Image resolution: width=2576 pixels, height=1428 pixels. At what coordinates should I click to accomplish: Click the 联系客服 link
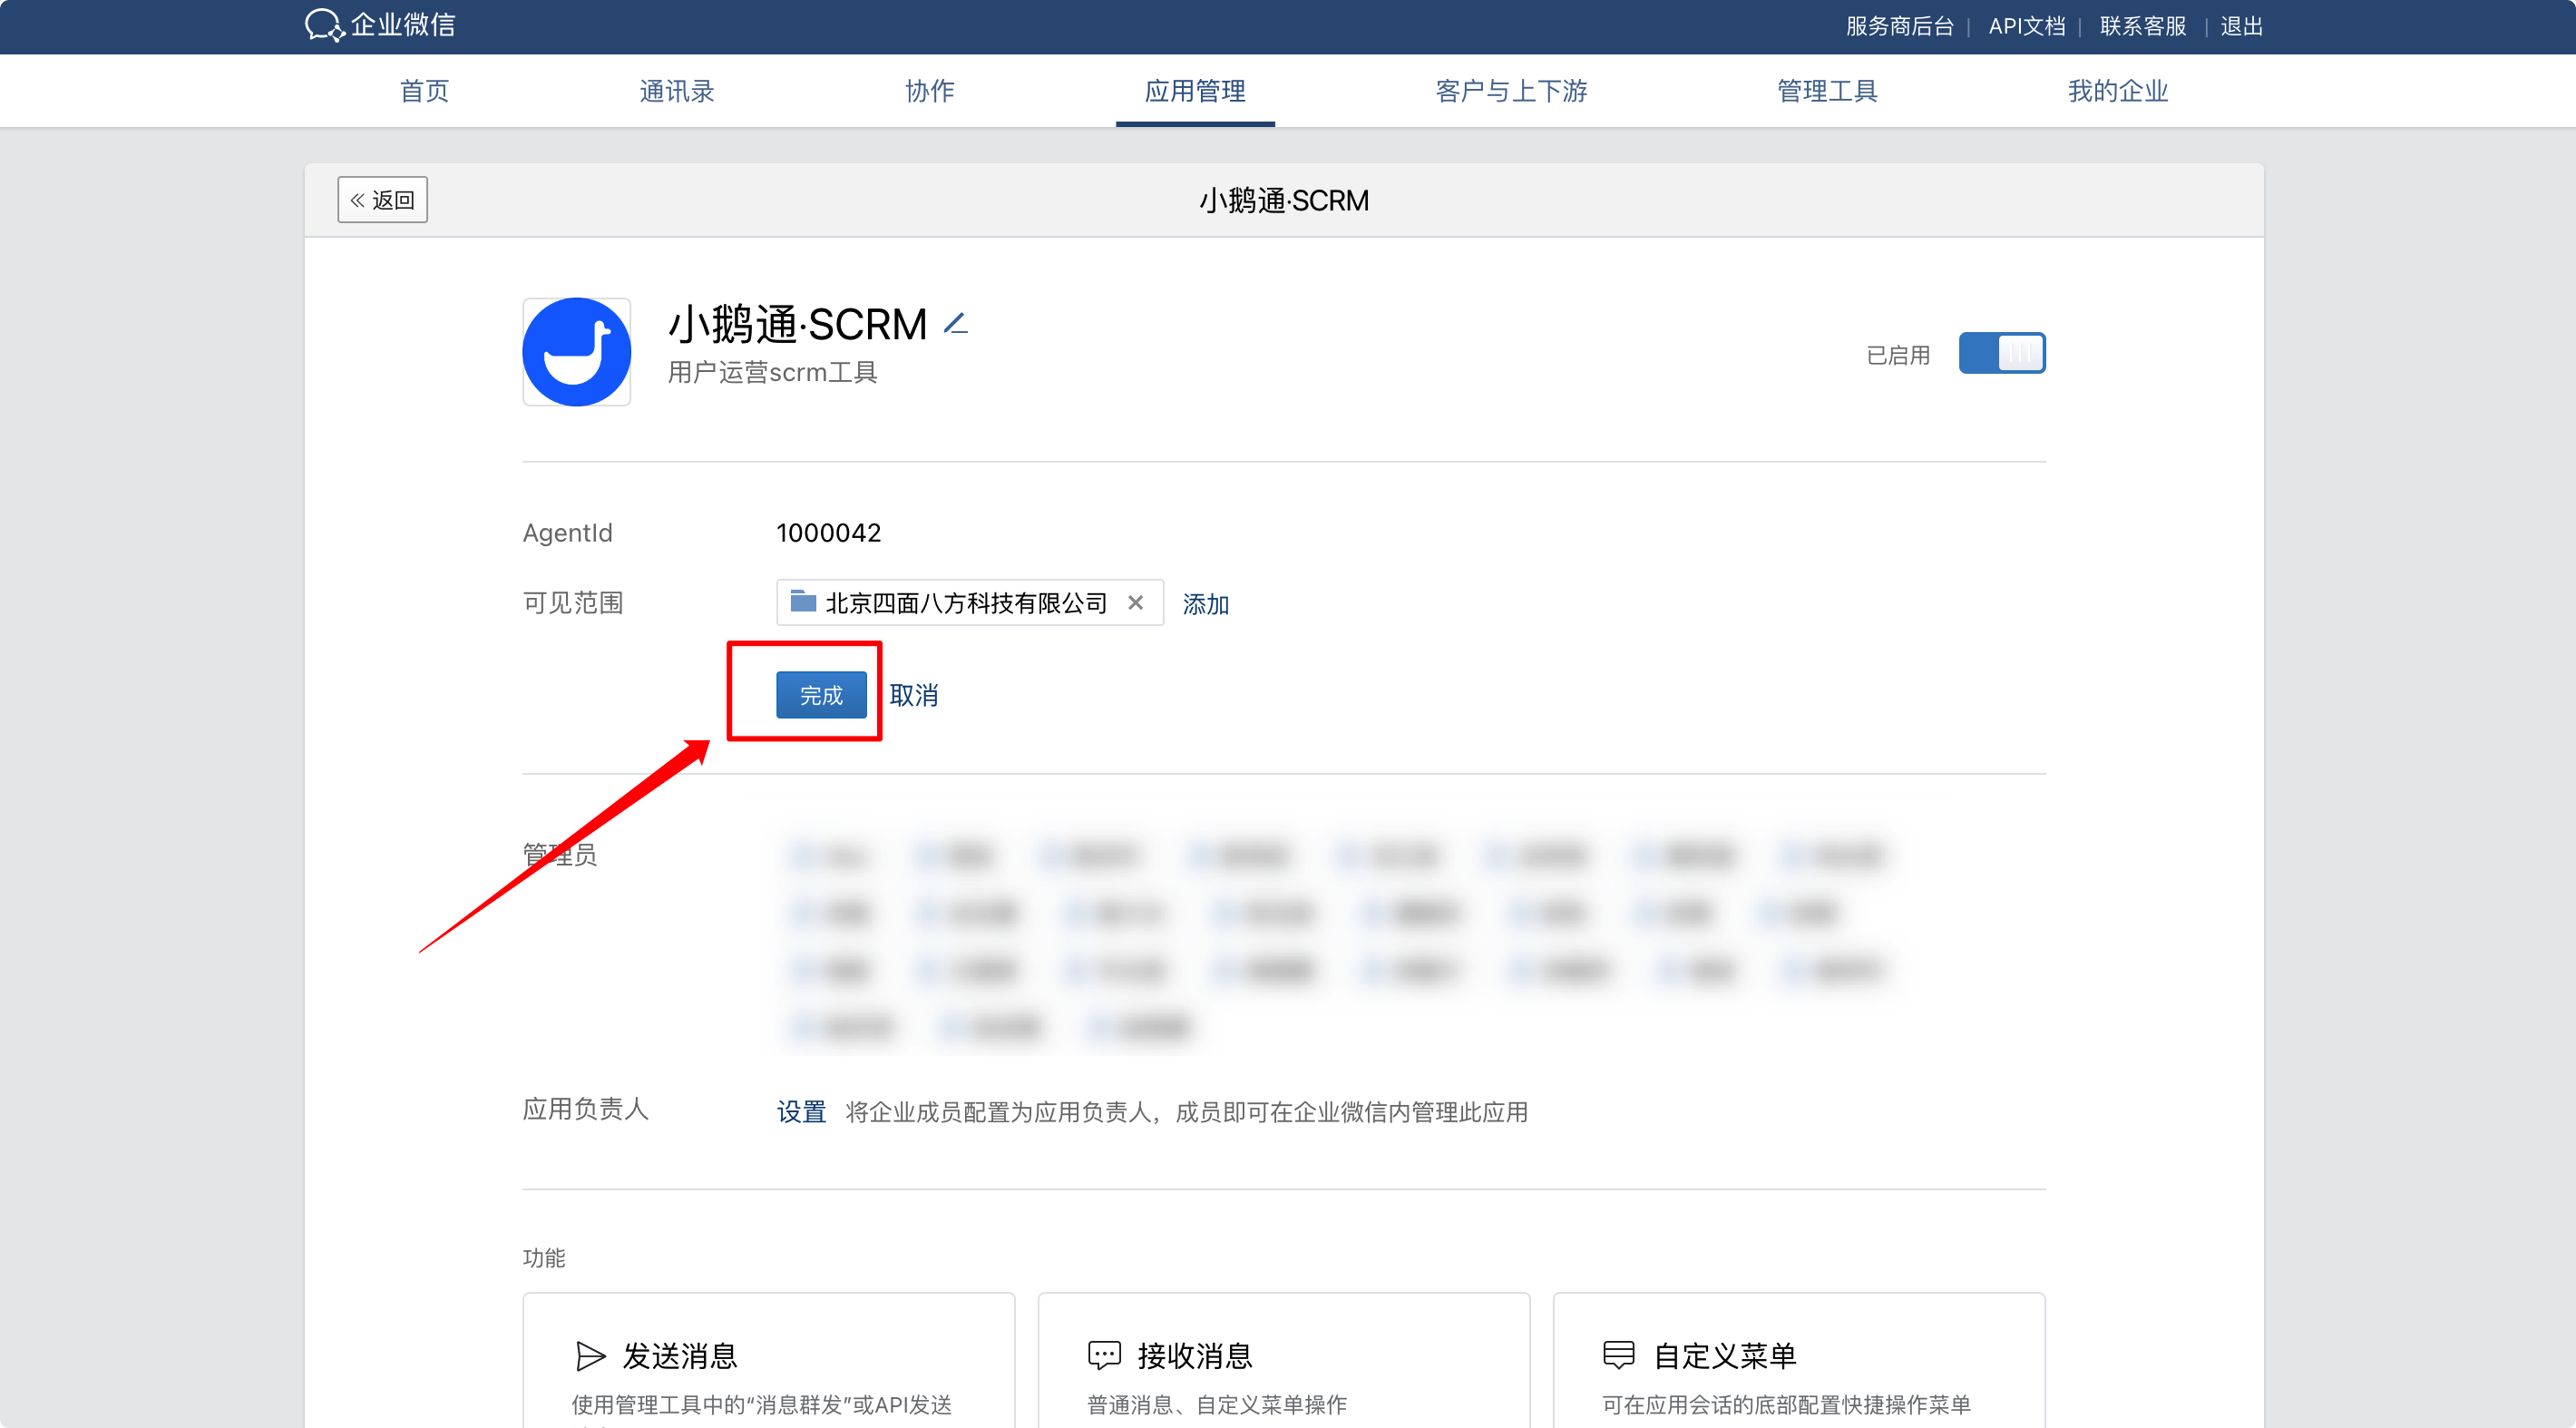coord(2143,26)
